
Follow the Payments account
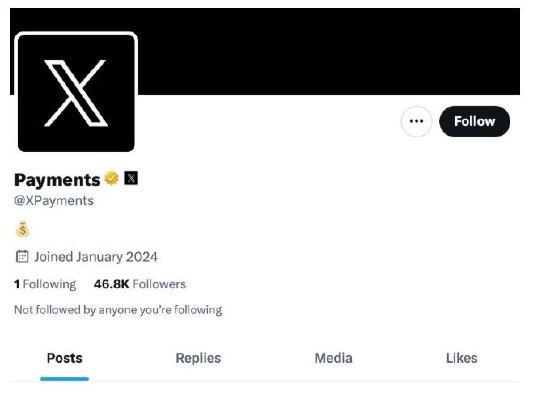pos(475,121)
